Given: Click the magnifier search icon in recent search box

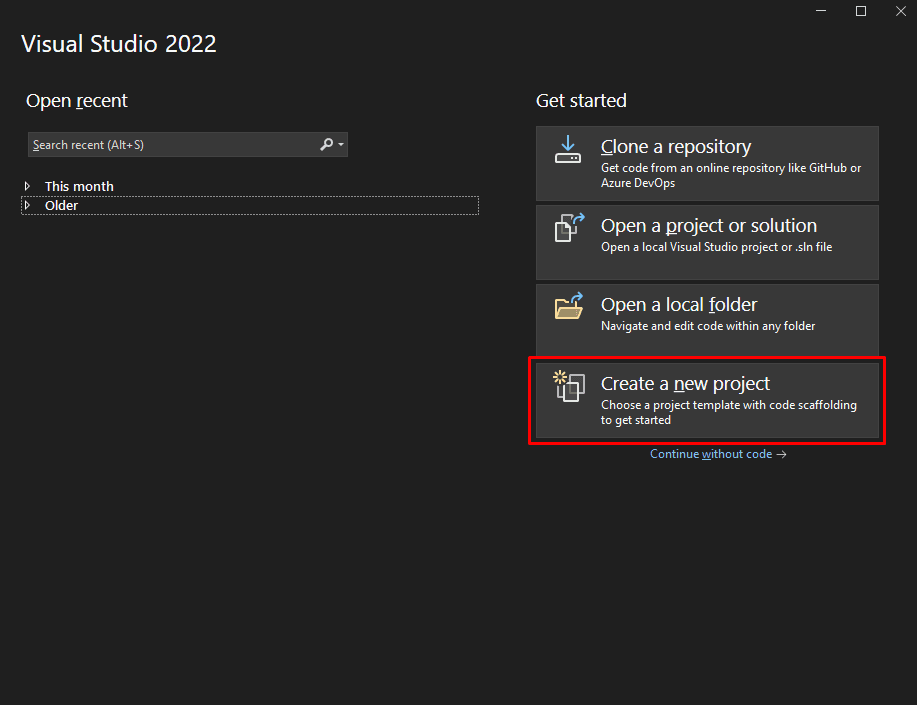Looking at the screenshot, I should click(326, 144).
